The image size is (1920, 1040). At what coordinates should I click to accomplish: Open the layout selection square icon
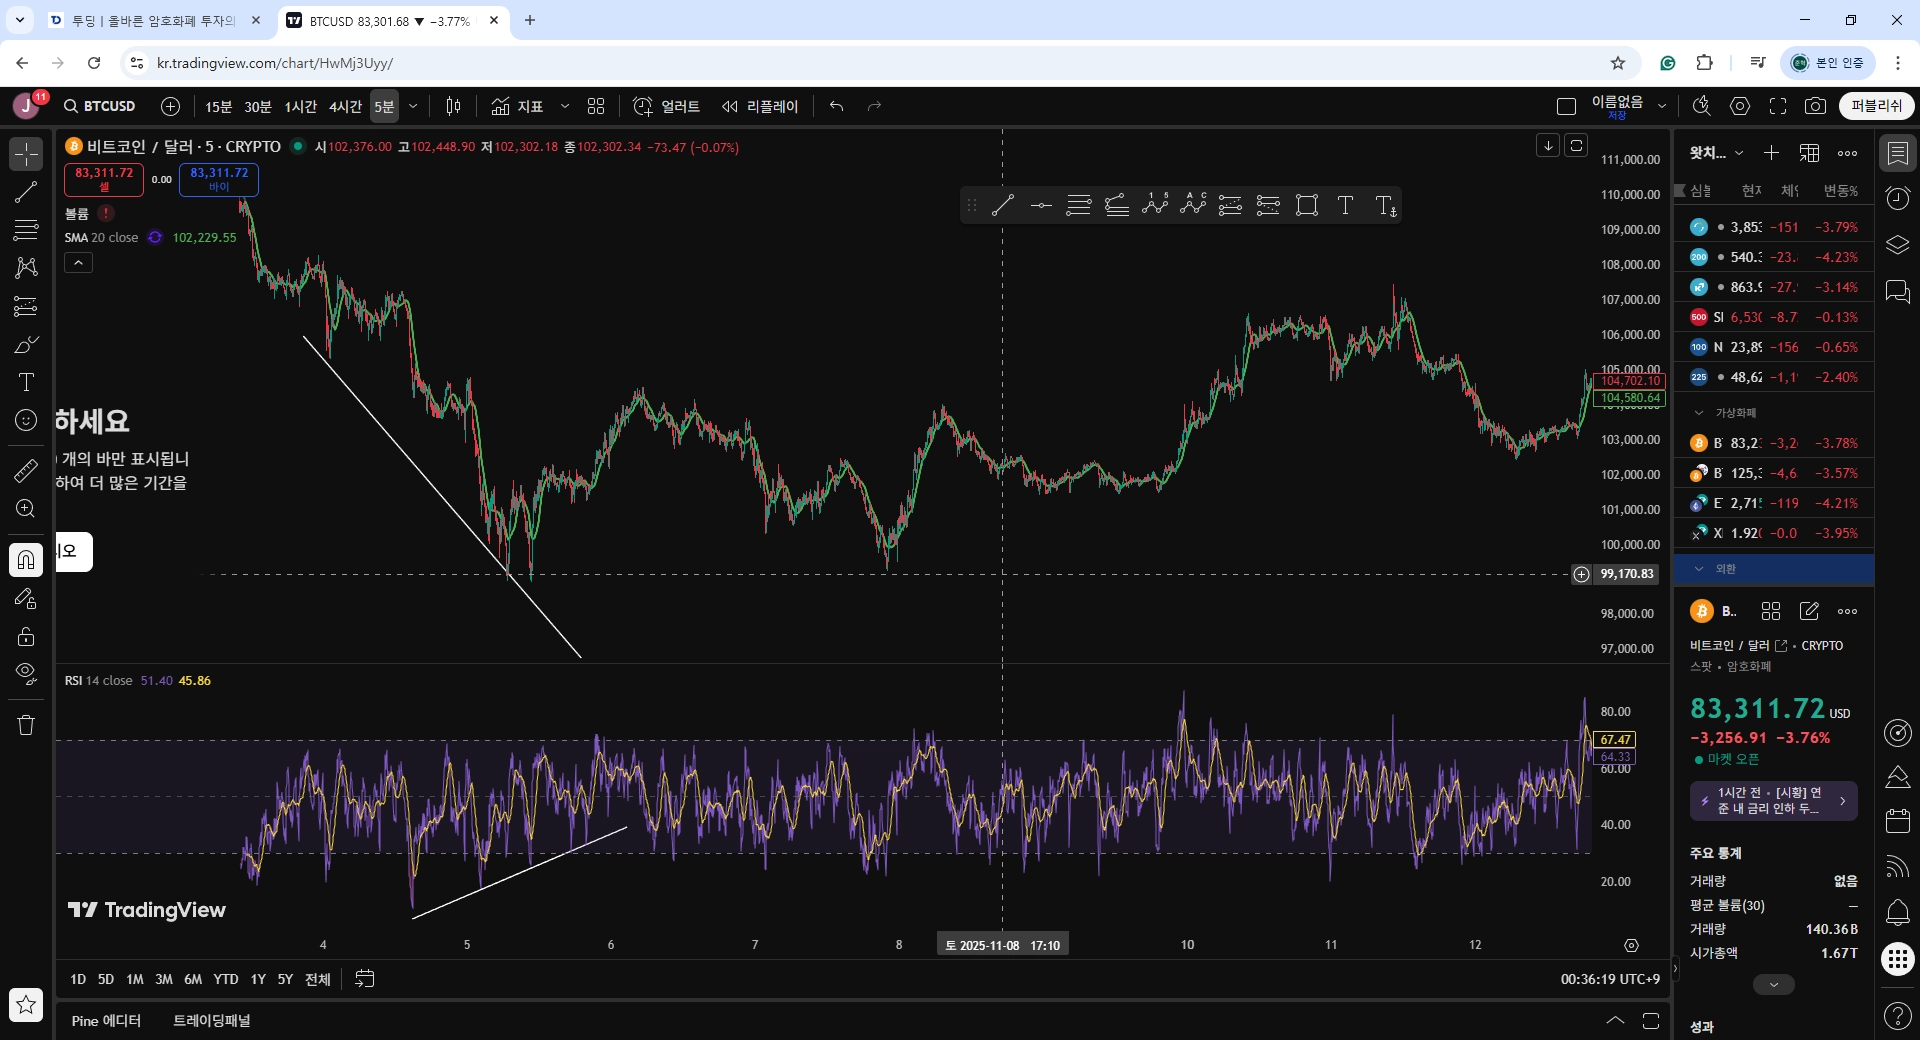[x=1566, y=106]
